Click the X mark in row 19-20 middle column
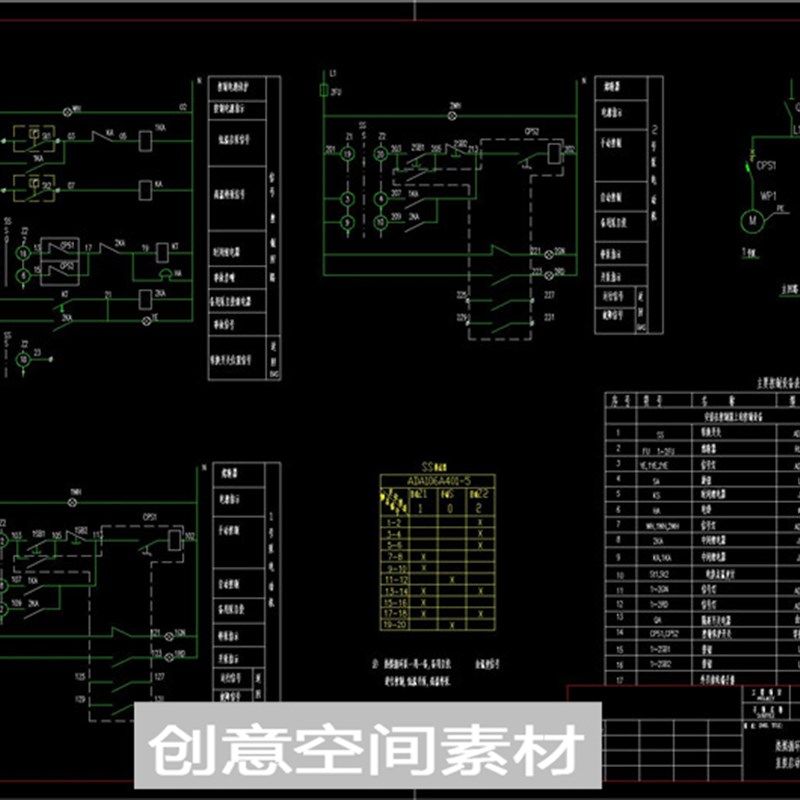Viewport: 800px width, 800px height. pyautogui.click(x=451, y=625)
